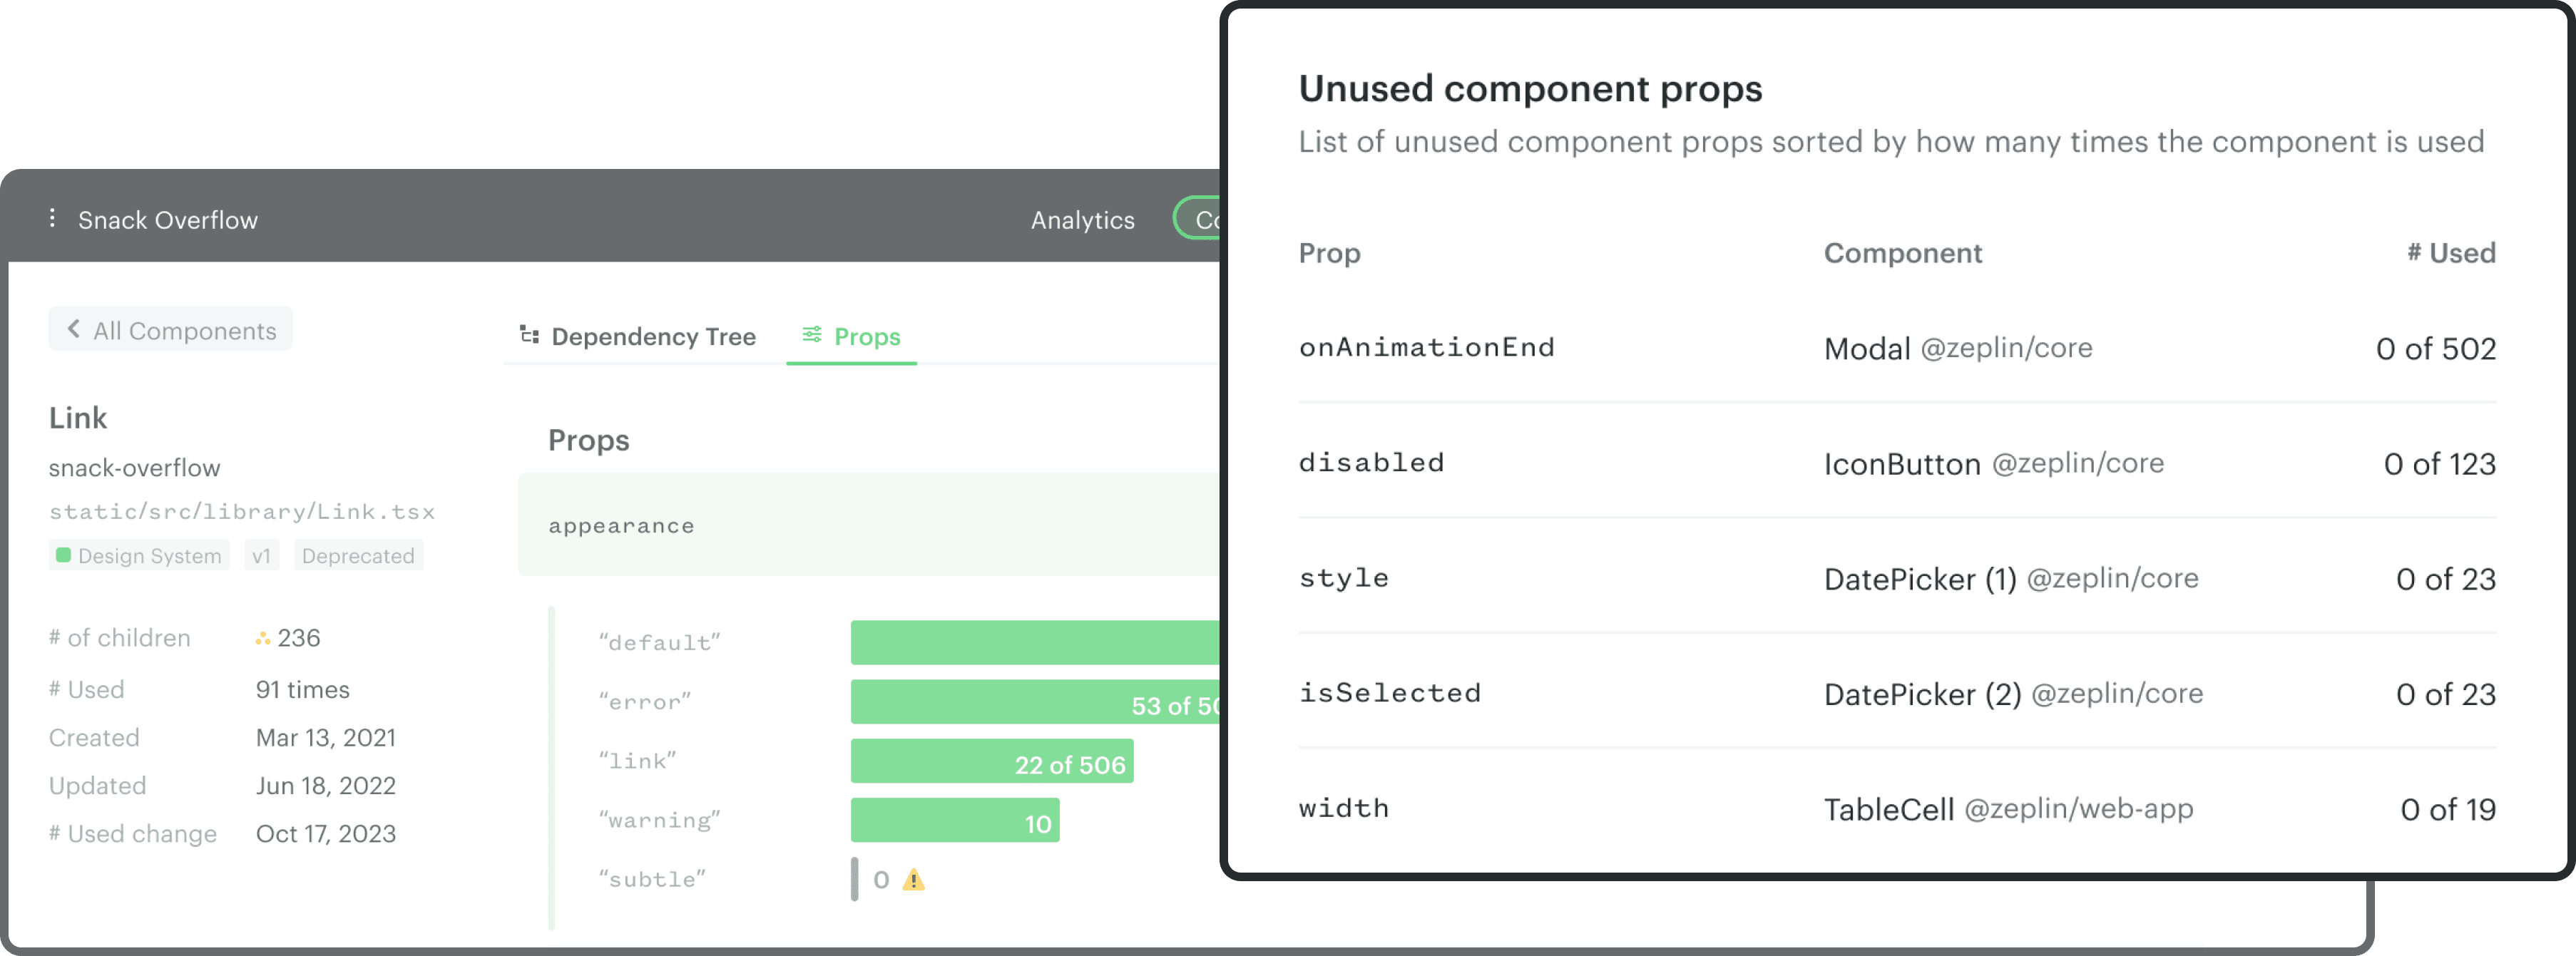
Task: Click the error usage bar showing 53 of 506
Action: (1030, 702)
